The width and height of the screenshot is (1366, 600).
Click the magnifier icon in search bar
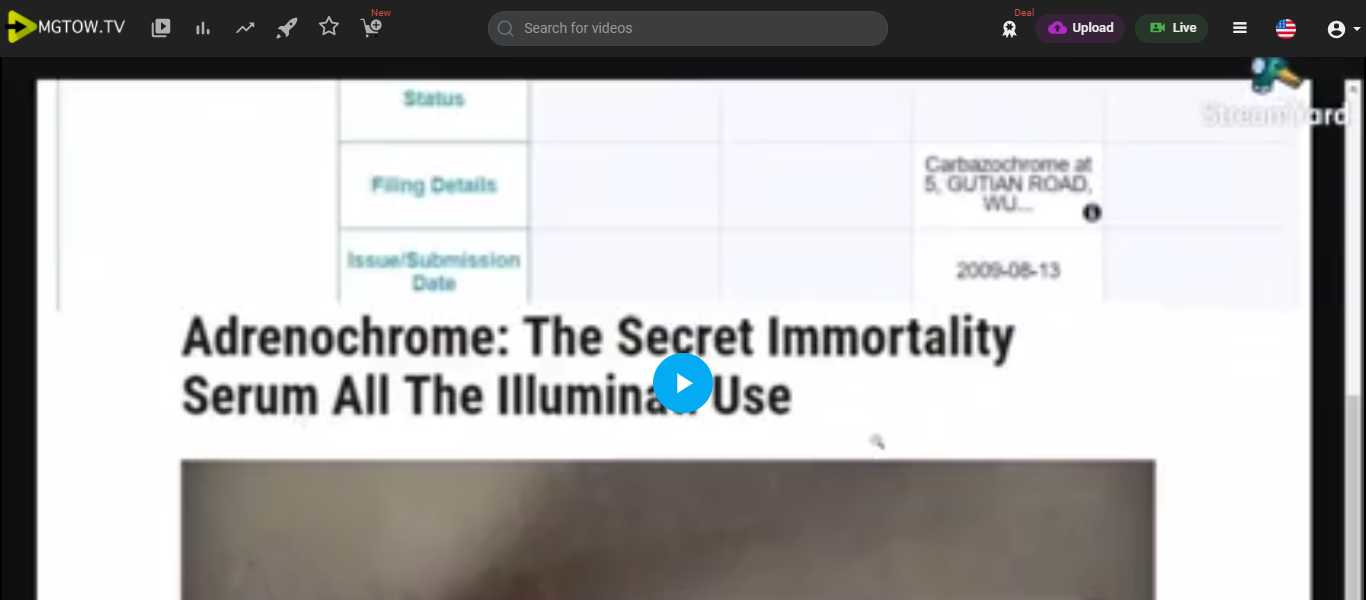tap(506, 28)
